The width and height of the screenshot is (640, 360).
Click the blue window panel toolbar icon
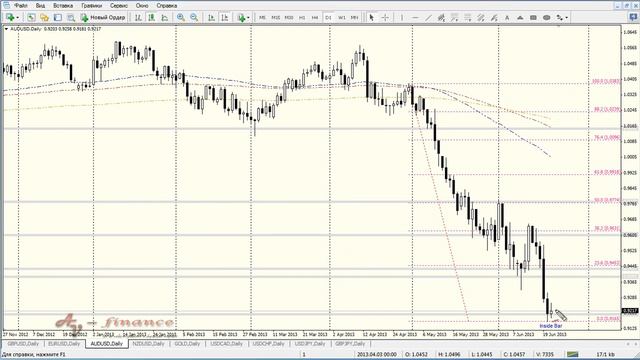click(58, 18)
